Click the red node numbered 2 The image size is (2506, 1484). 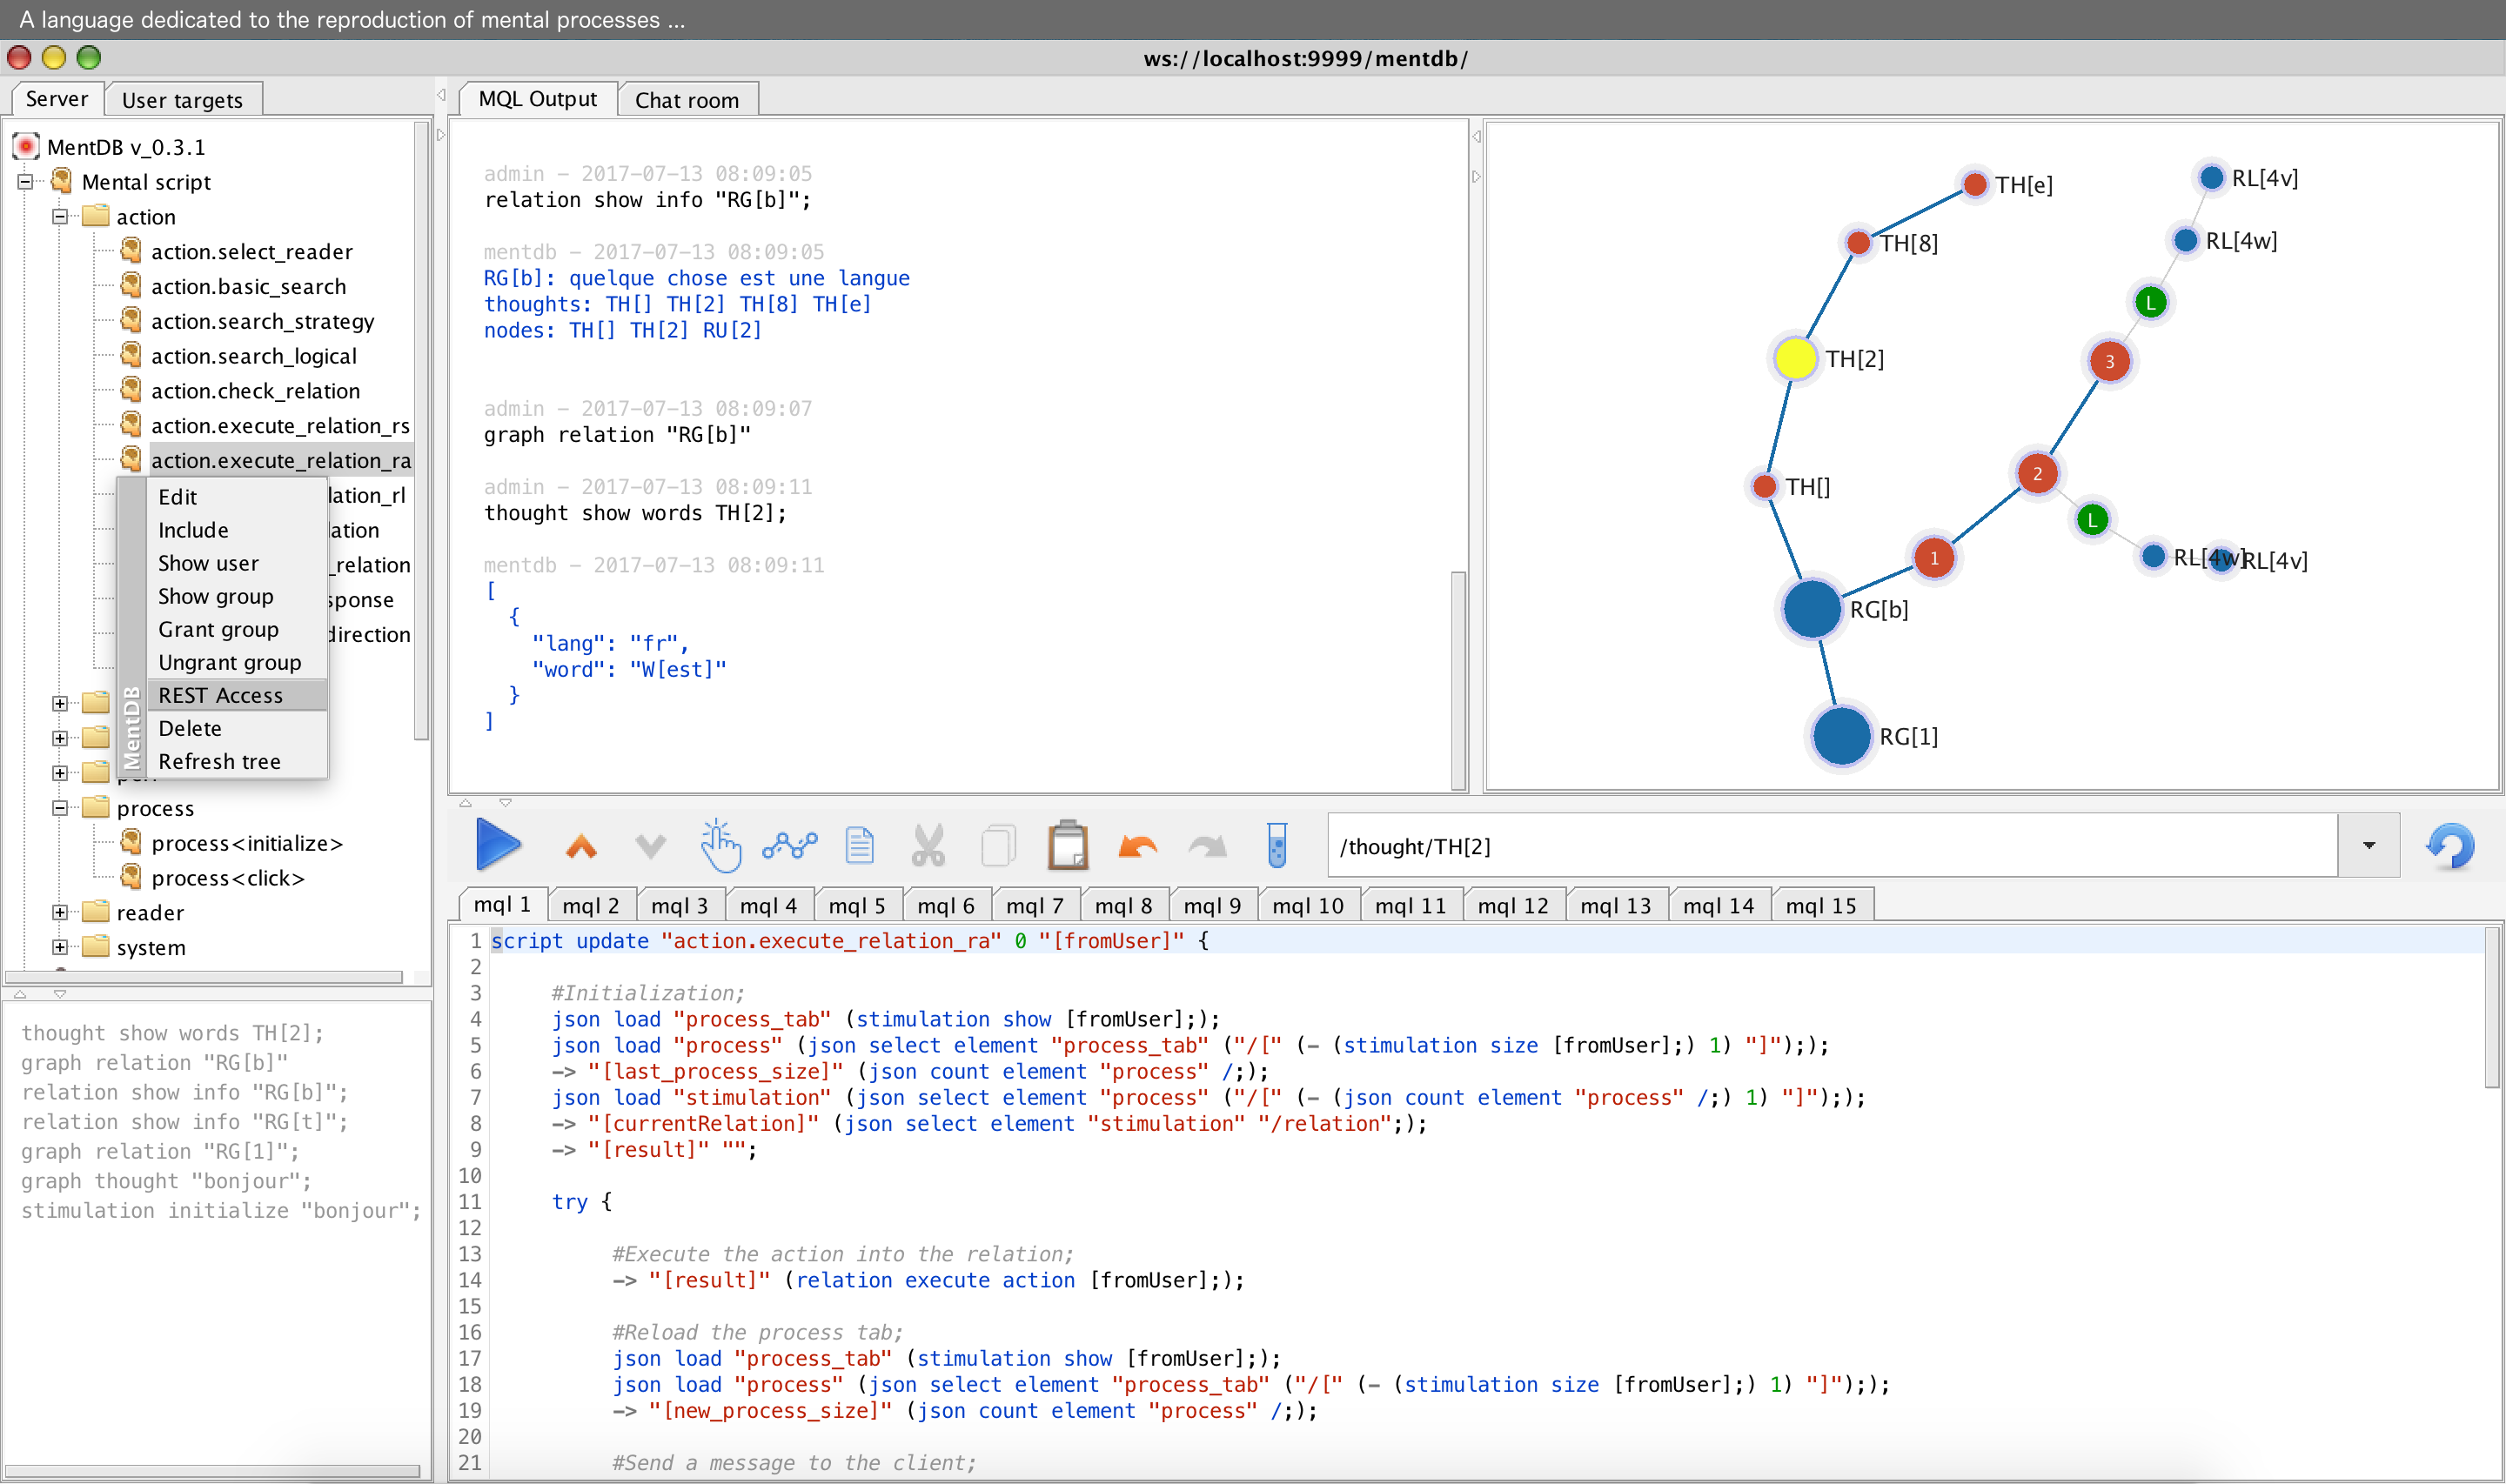tap(2037, 474)
